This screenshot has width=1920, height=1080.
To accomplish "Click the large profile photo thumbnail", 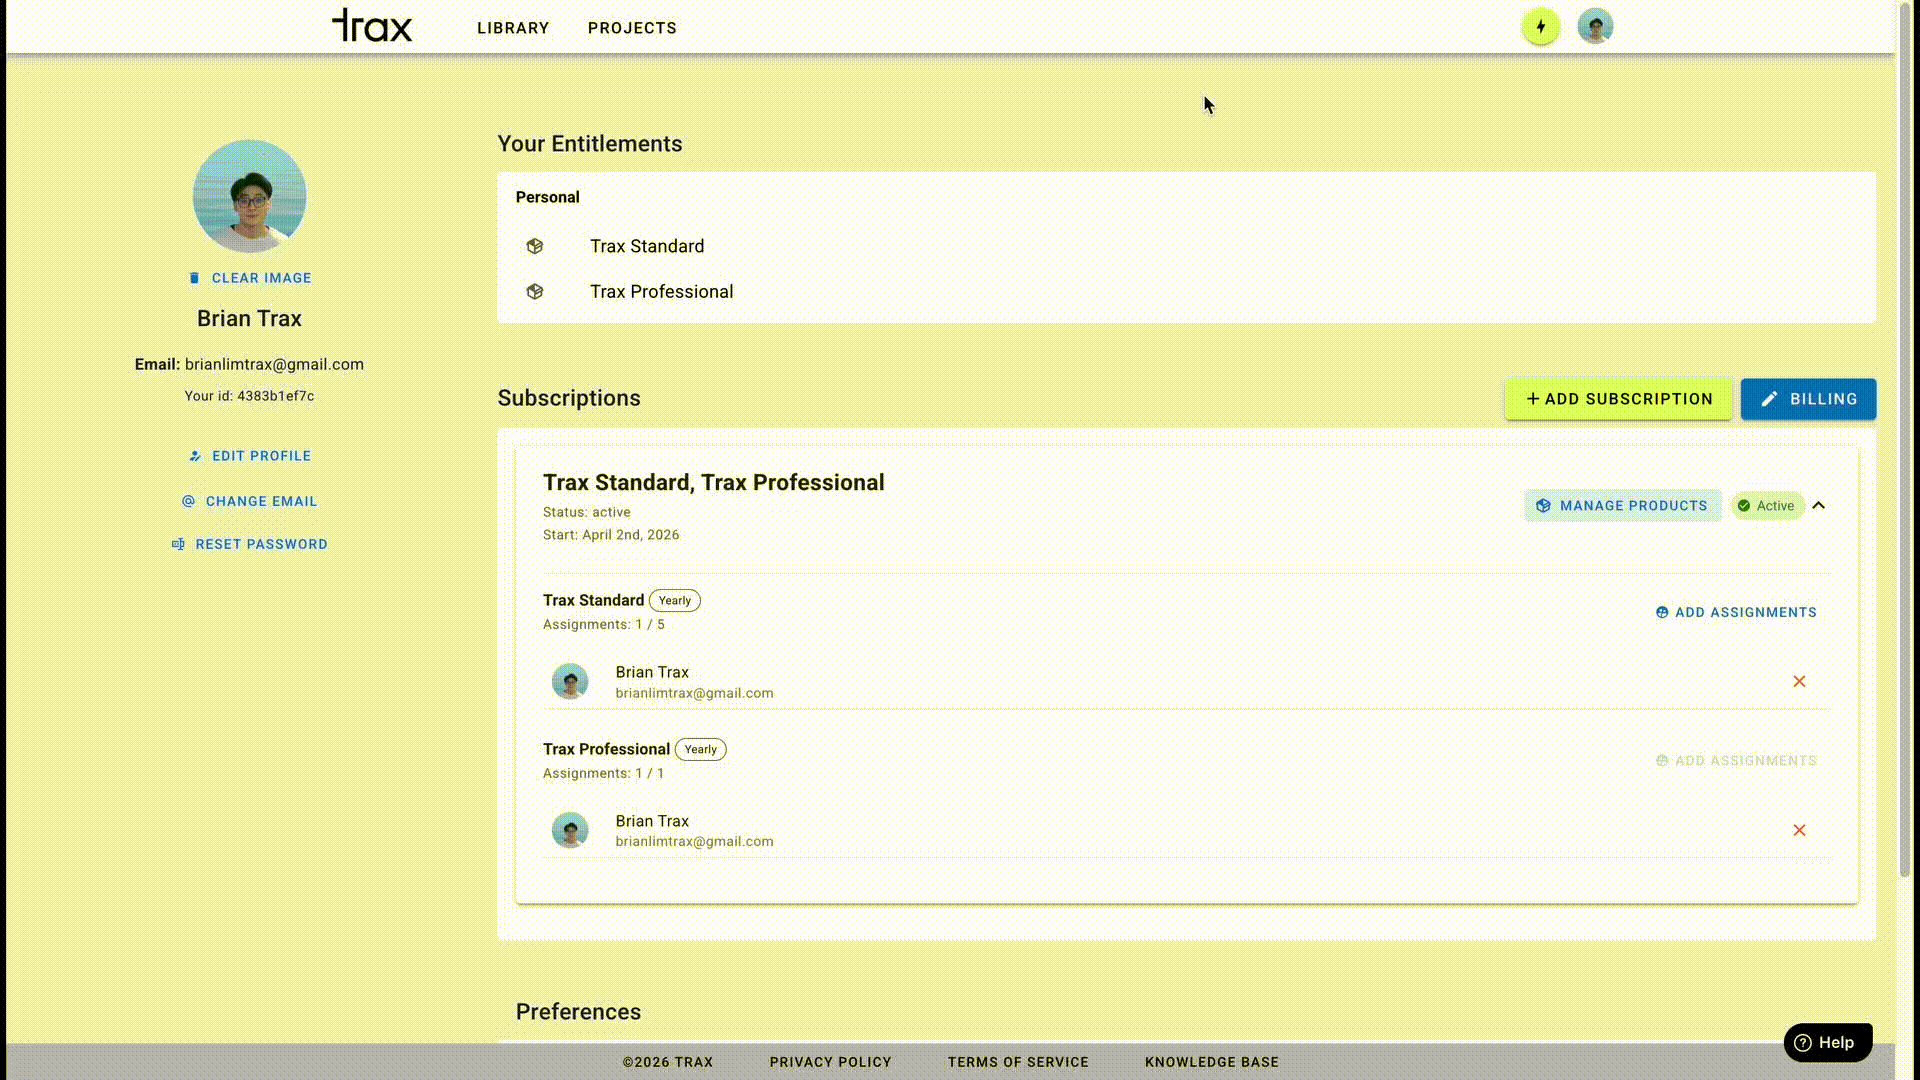I will pyautogui.click(x=249, y=196).
